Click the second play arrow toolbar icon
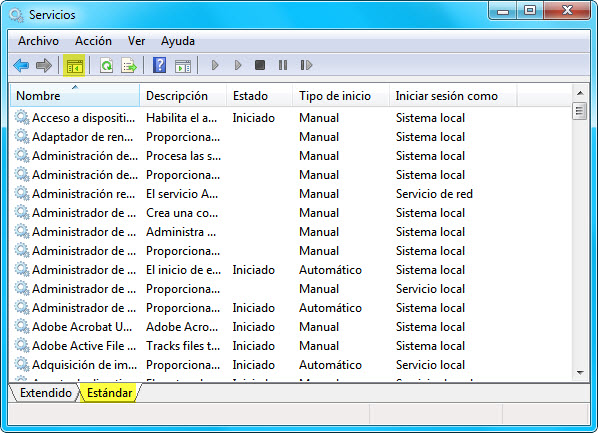Viewport: 598px width, 433px height. (238, 65)
